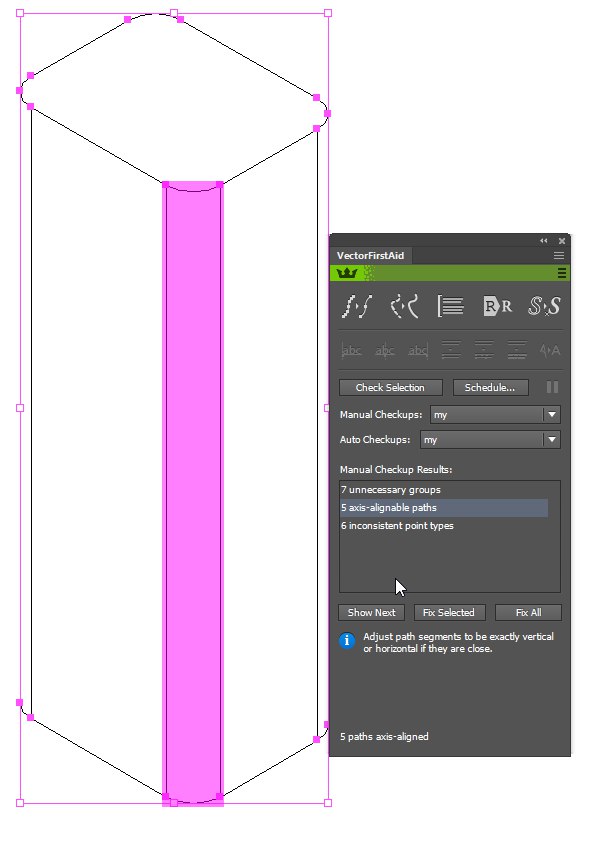
Task: Open the Manual Checkups dropdown
Action: coord(495,415)
